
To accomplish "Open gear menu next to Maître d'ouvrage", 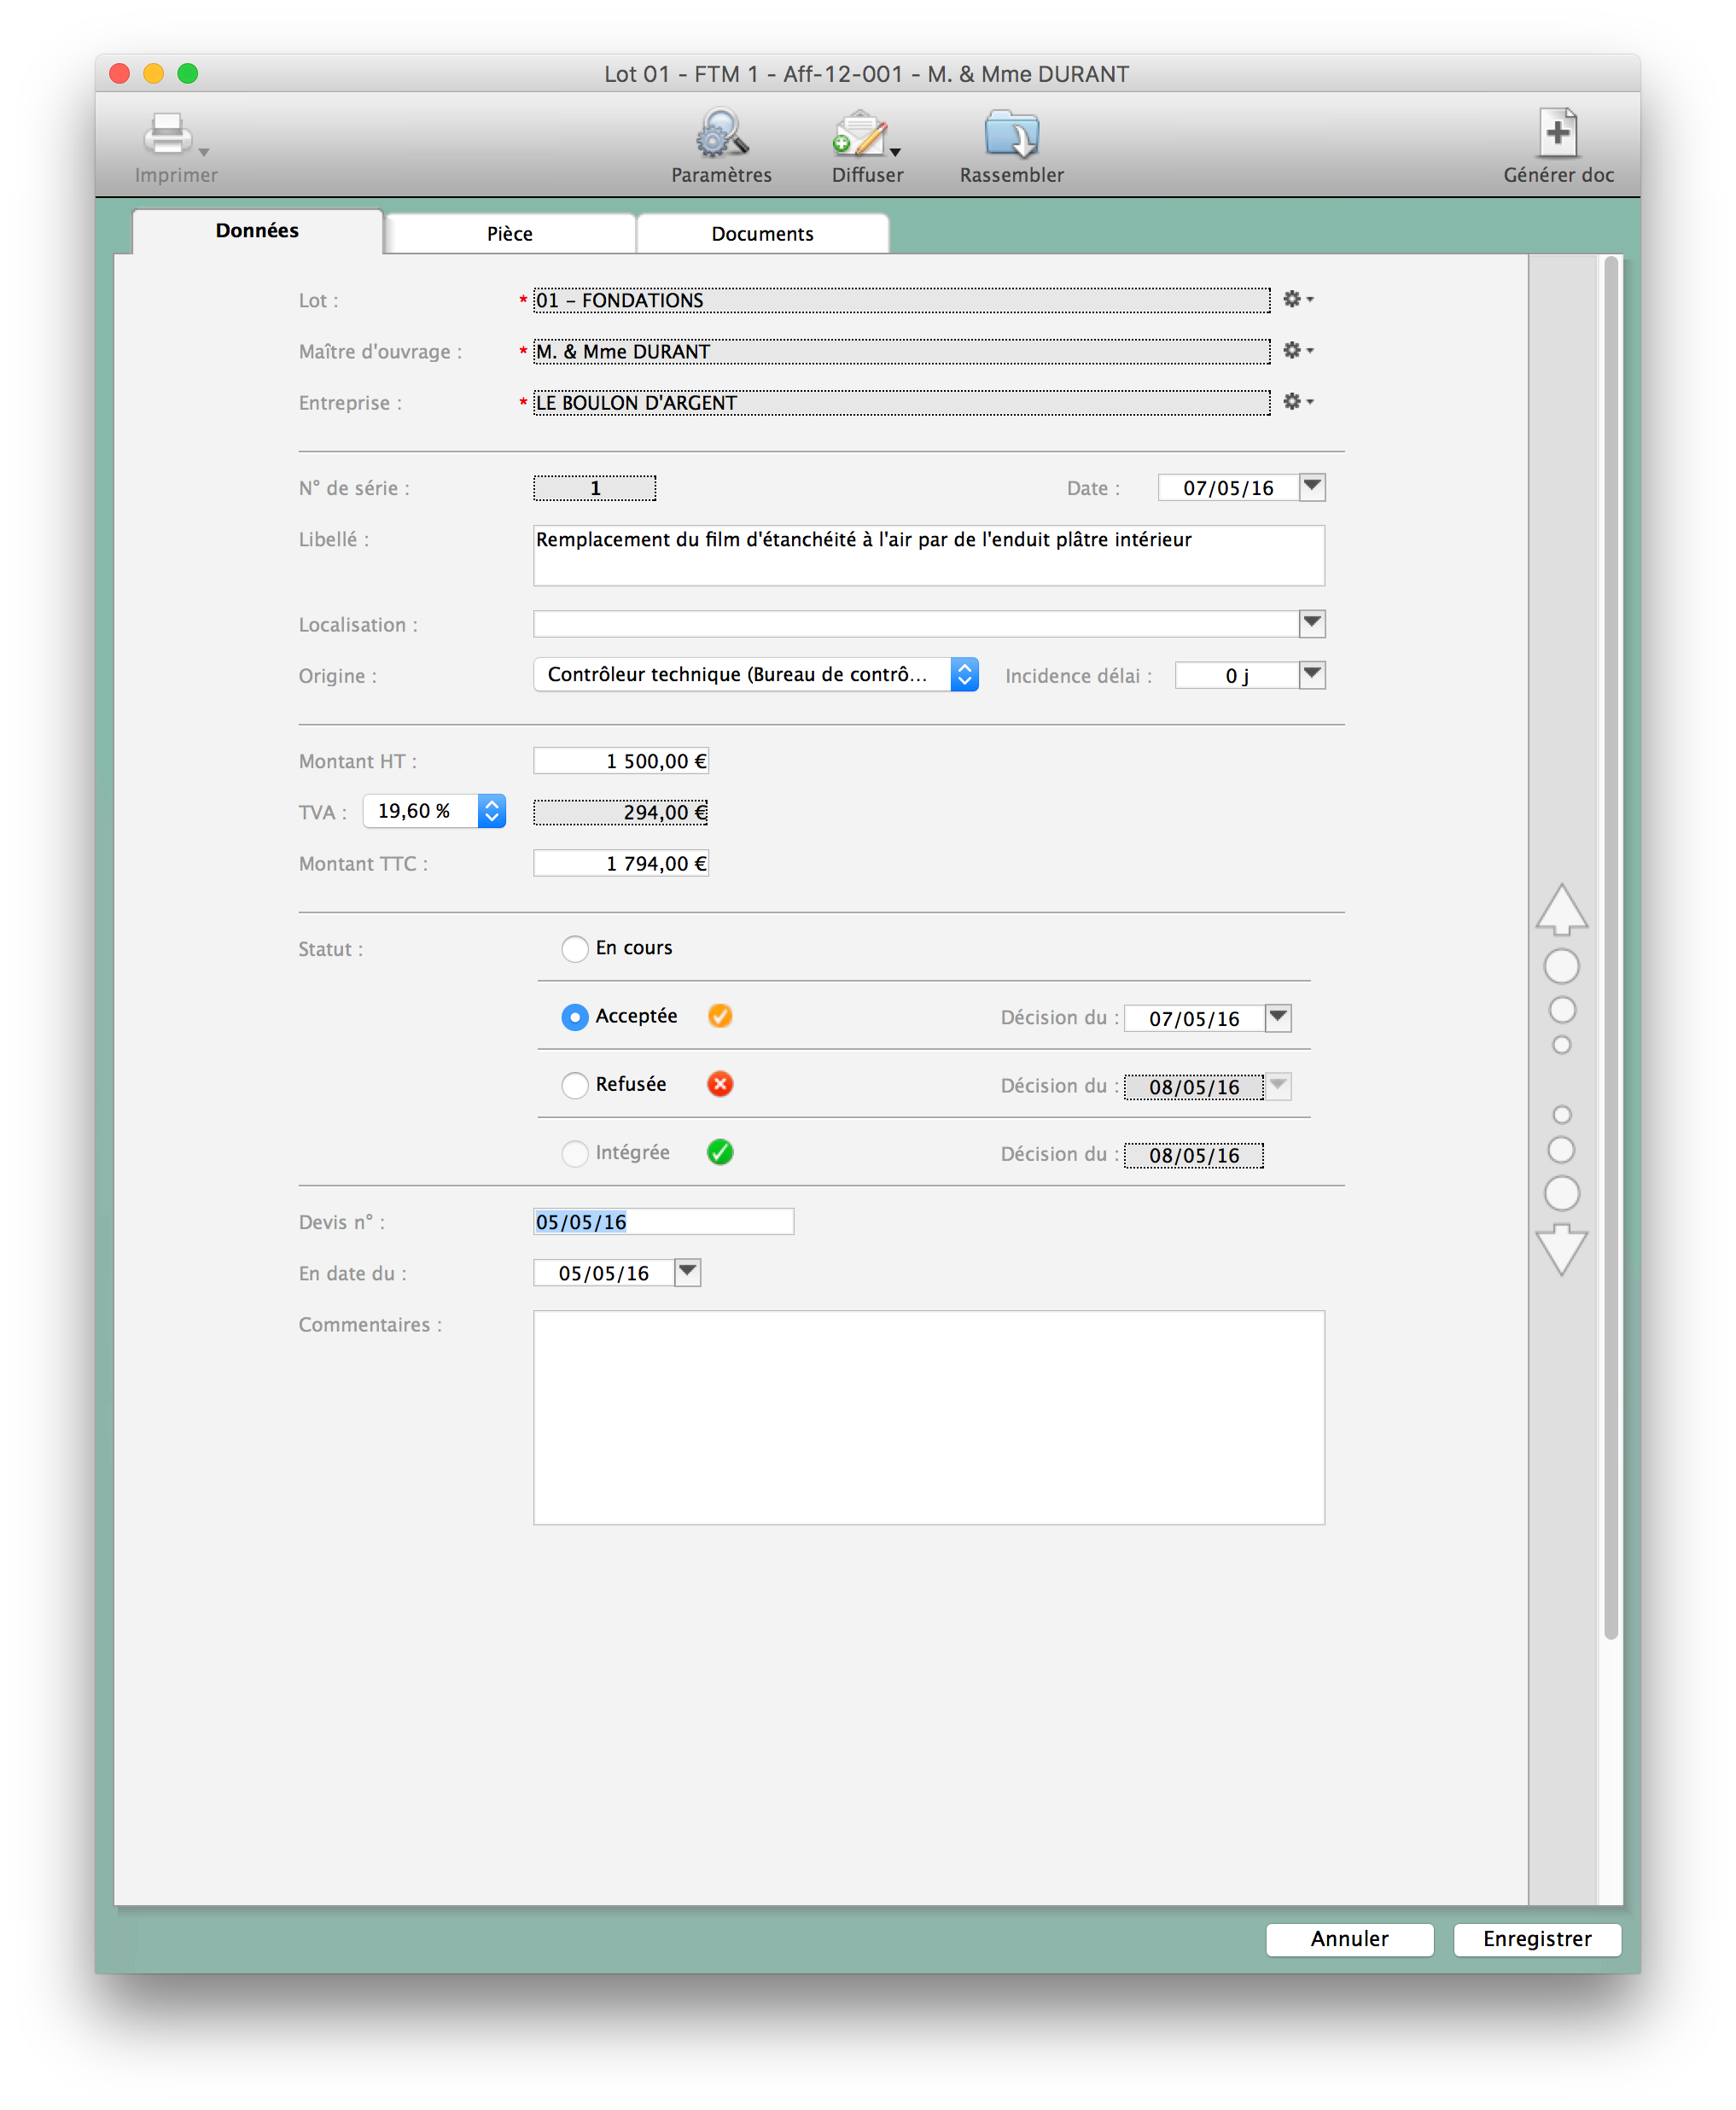I will tap(1297, 350).
